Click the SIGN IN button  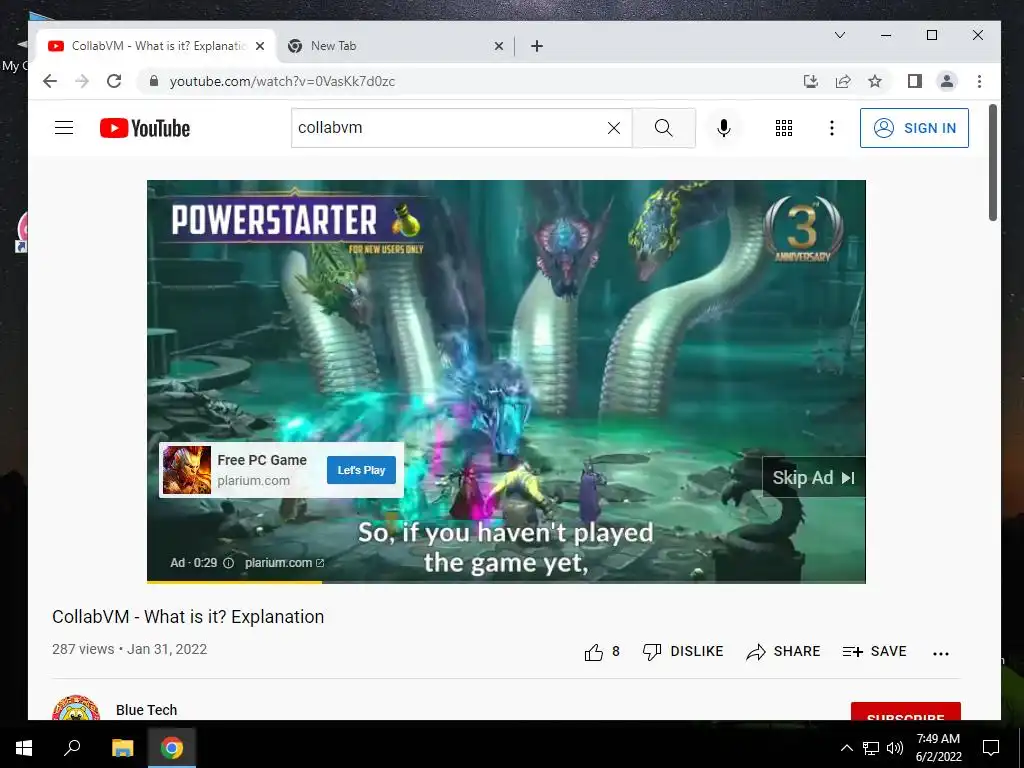point(914,128)
